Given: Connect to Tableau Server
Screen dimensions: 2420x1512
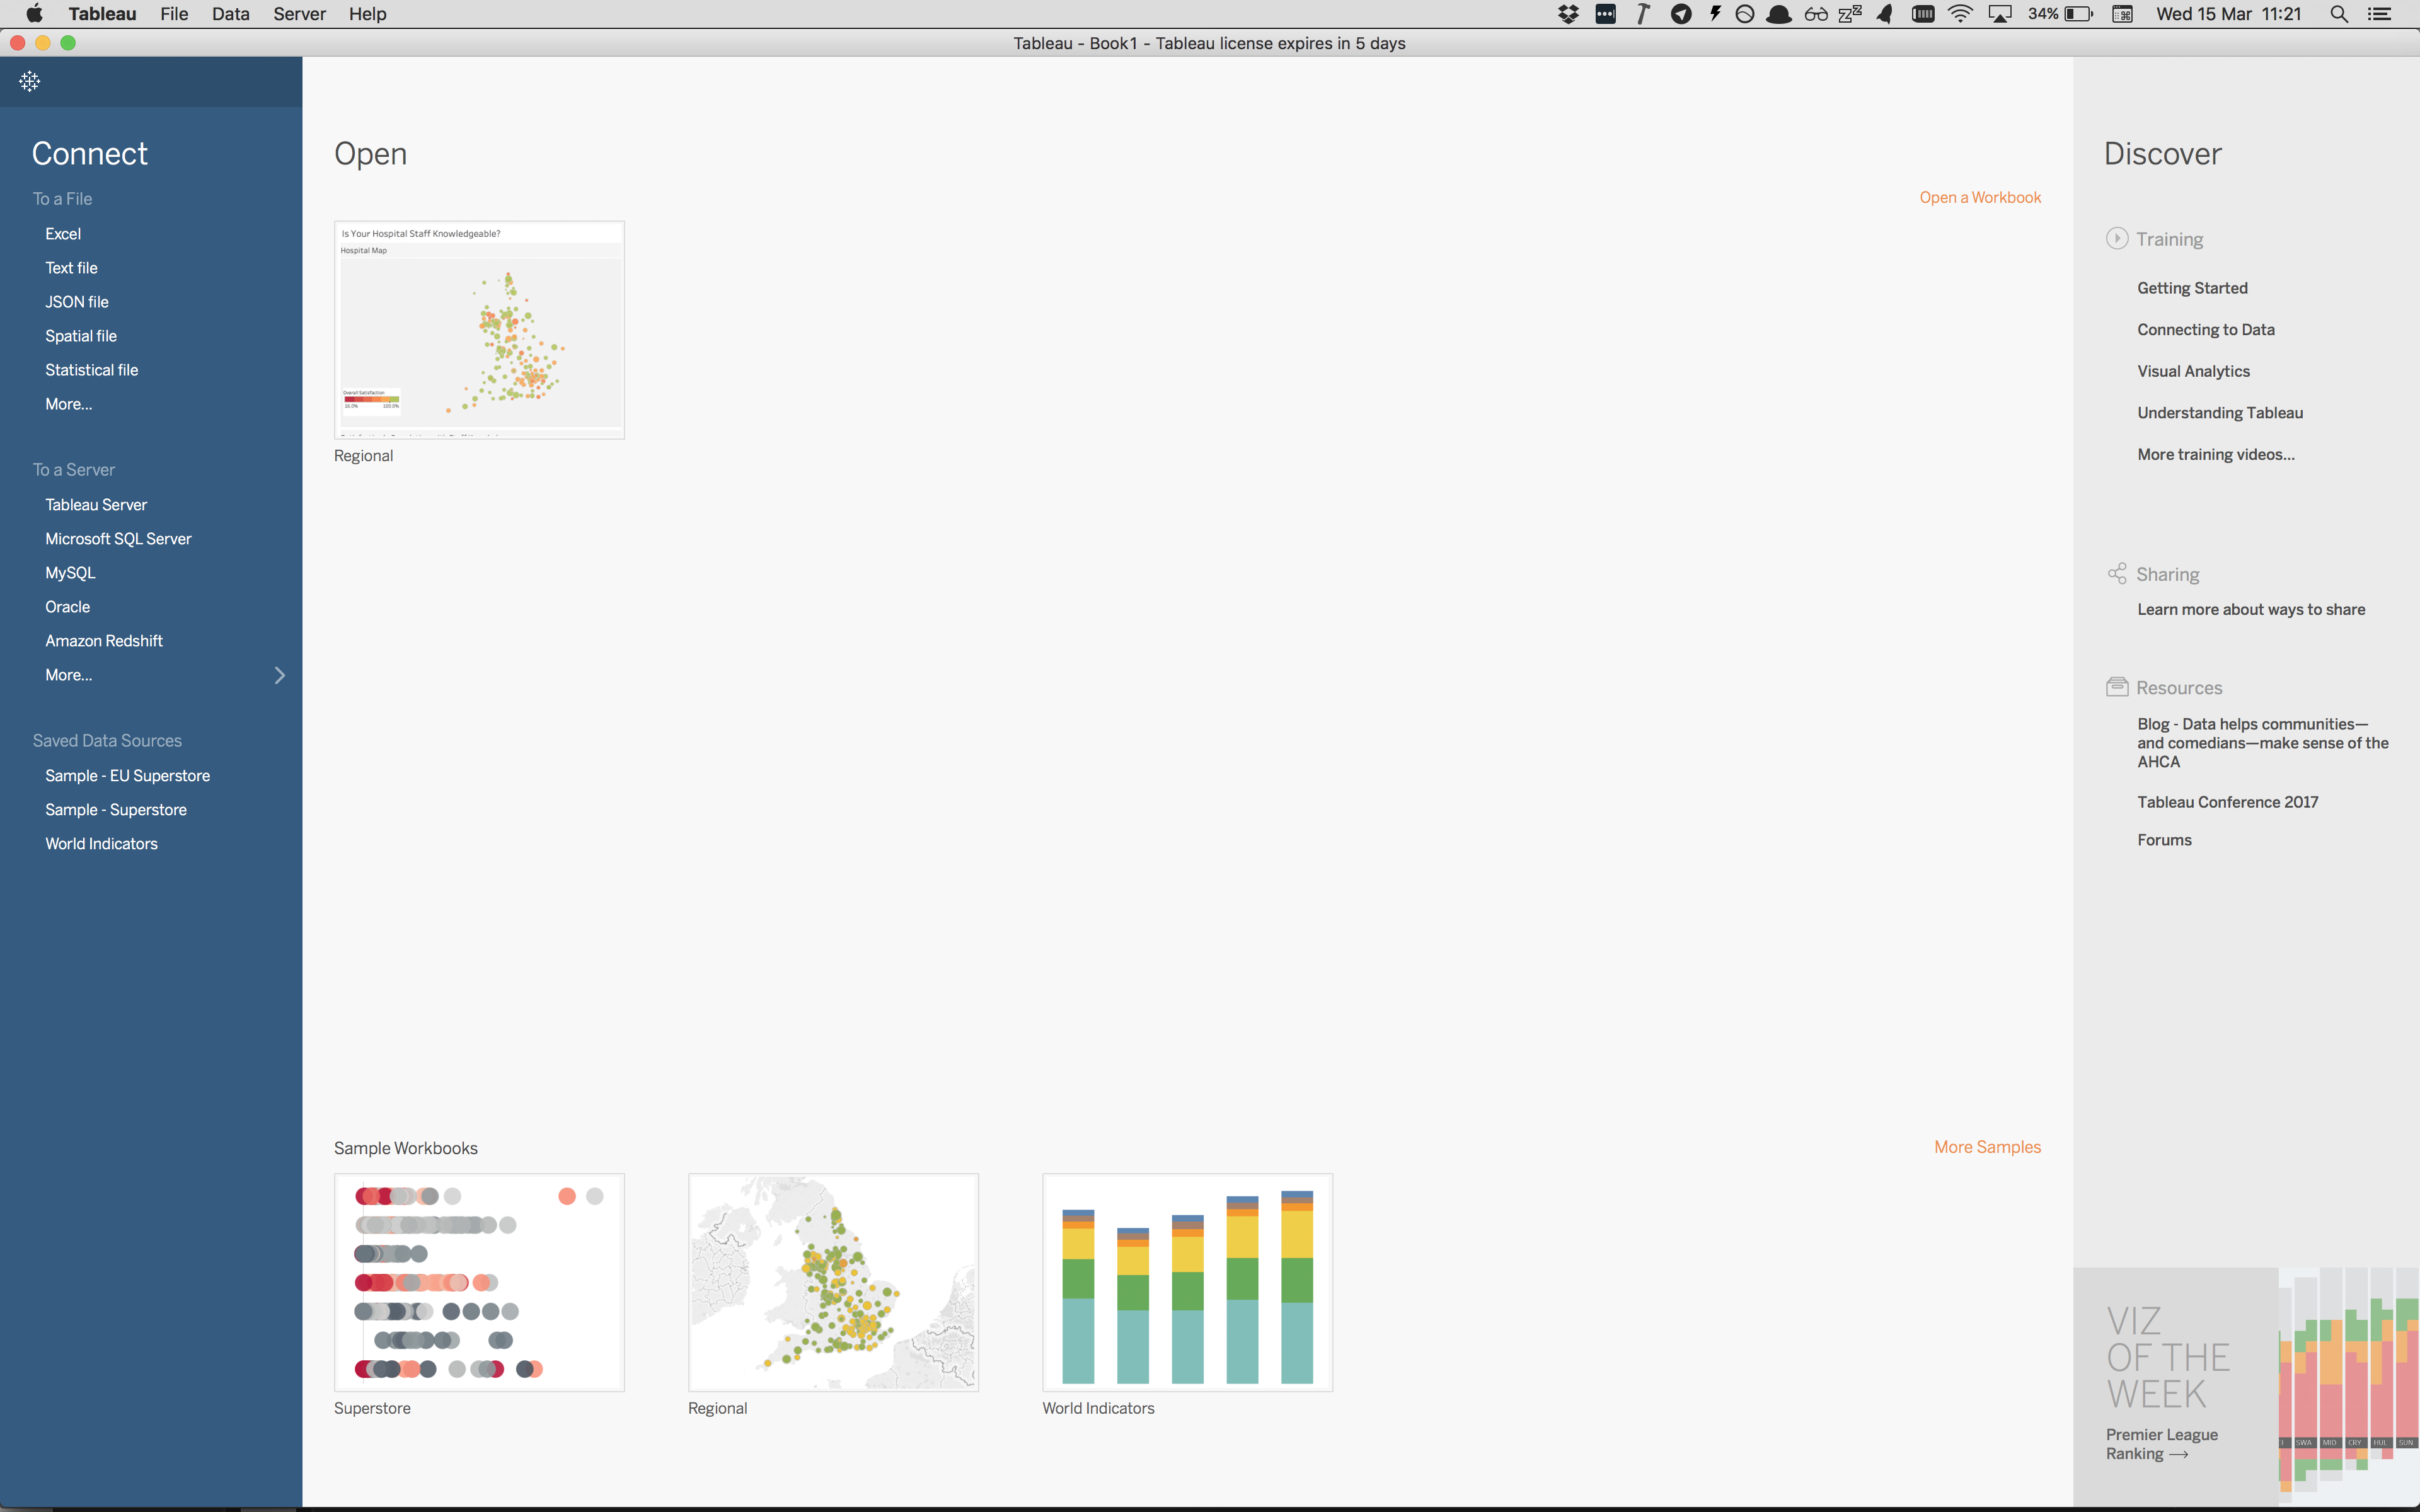Looking at the screenshot, I should point(95,504).
